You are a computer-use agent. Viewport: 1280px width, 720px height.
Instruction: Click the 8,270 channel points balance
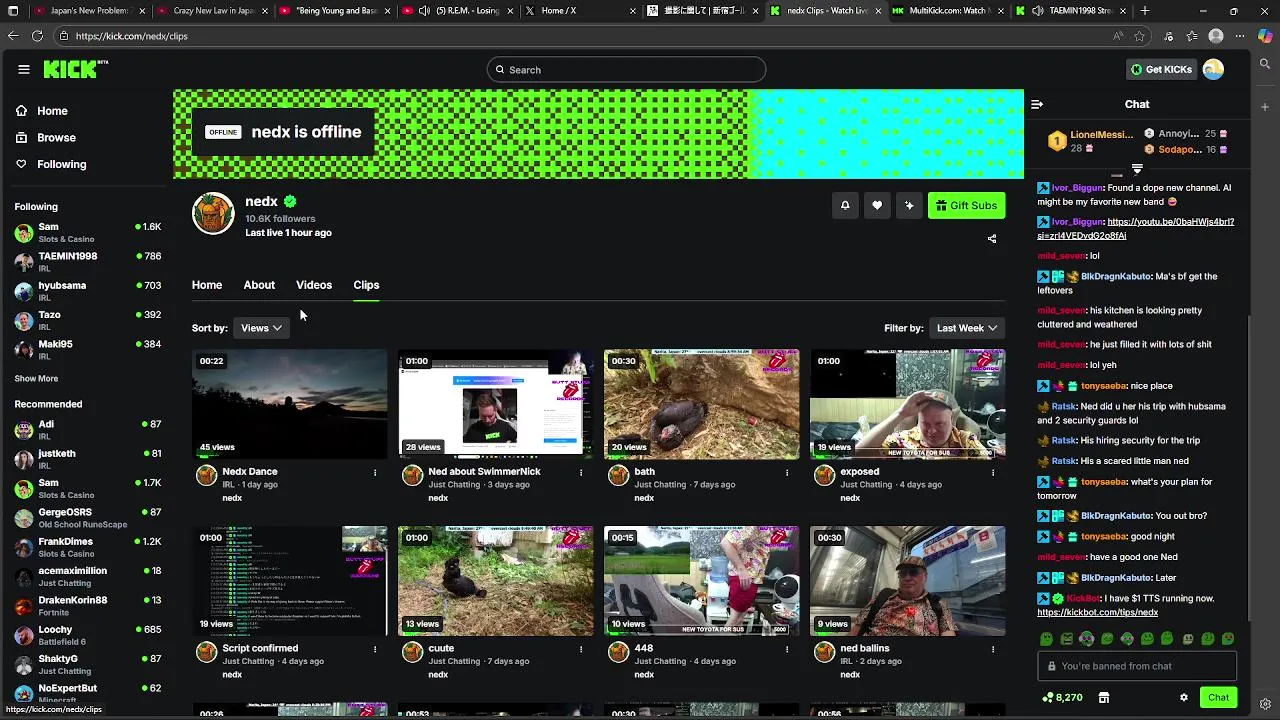pos(1062,698)
